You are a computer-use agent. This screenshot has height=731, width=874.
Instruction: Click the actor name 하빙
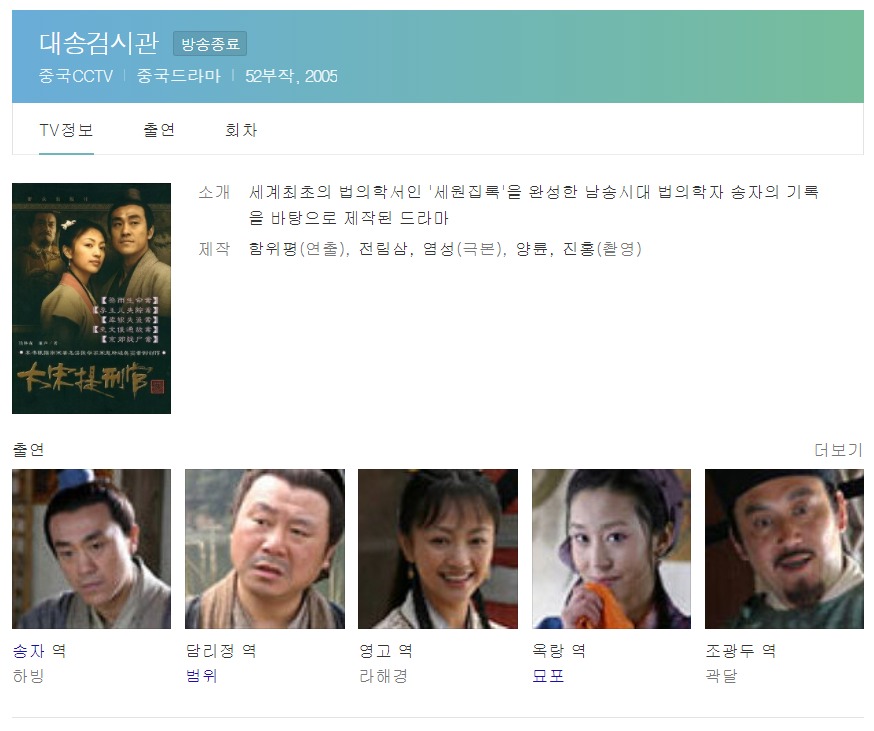[28, 676]
